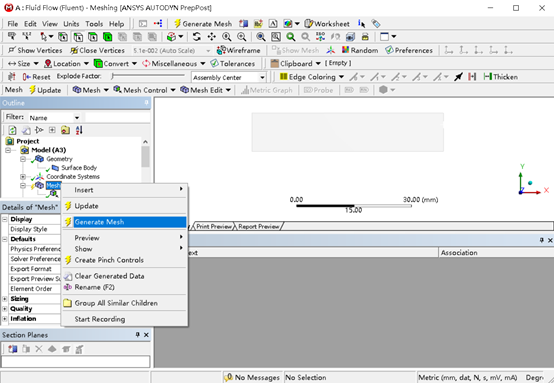Select the Surface Body tree item
554x383 pixels.
[x=79, y=168]
